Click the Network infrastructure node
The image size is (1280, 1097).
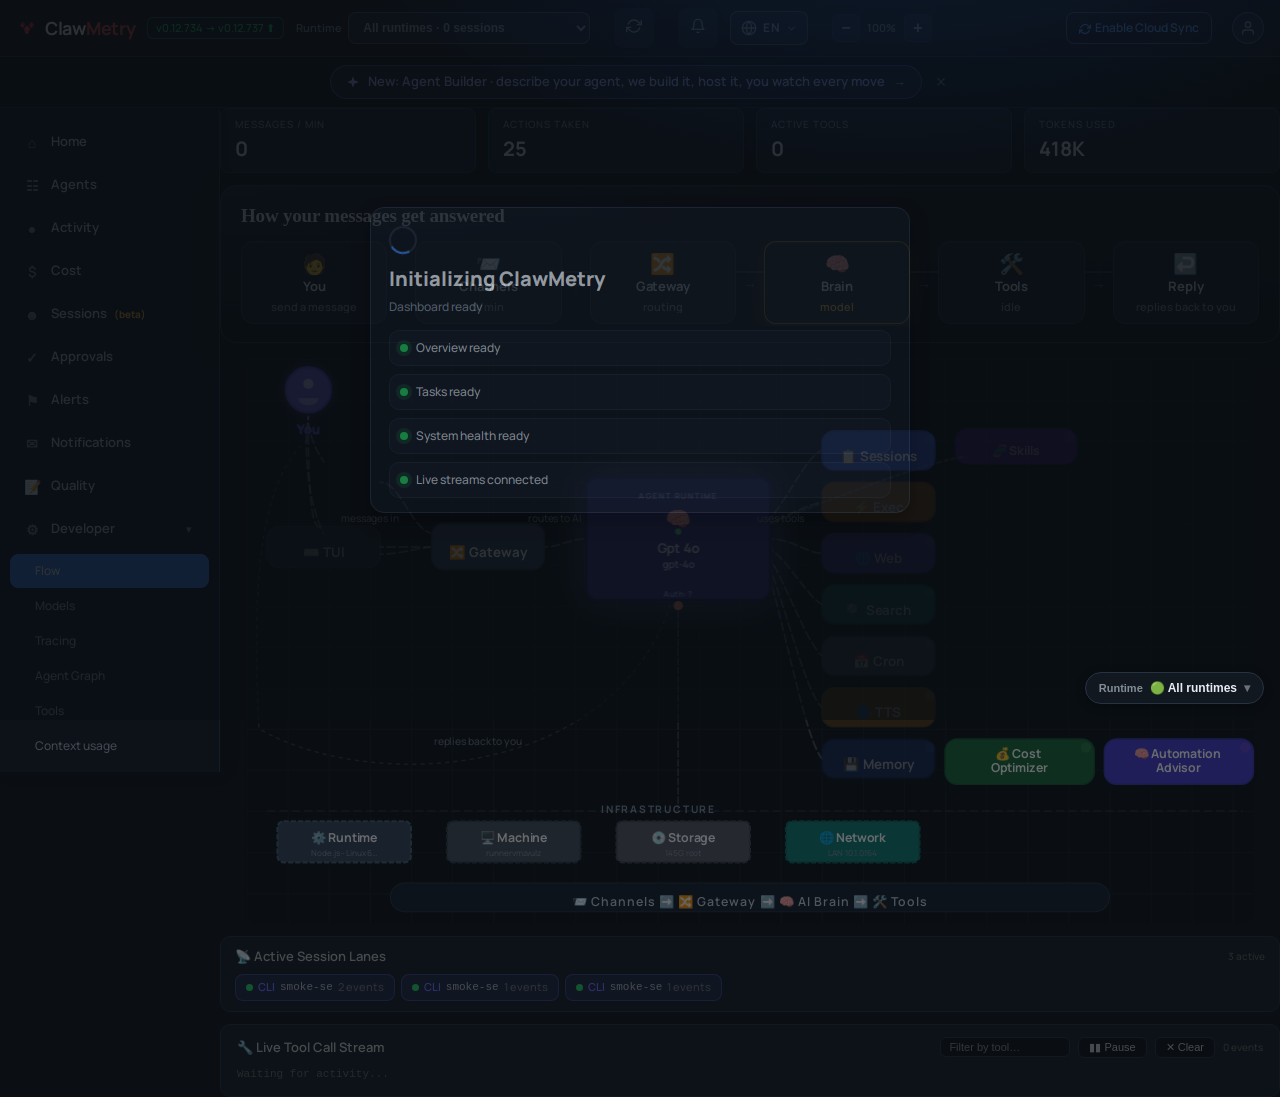(852, 842)
